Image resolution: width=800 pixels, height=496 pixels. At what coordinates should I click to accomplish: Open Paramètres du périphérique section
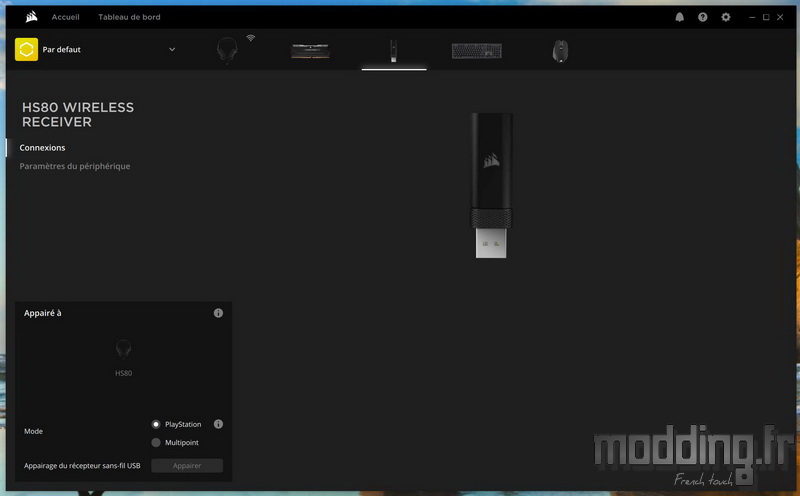74,166
